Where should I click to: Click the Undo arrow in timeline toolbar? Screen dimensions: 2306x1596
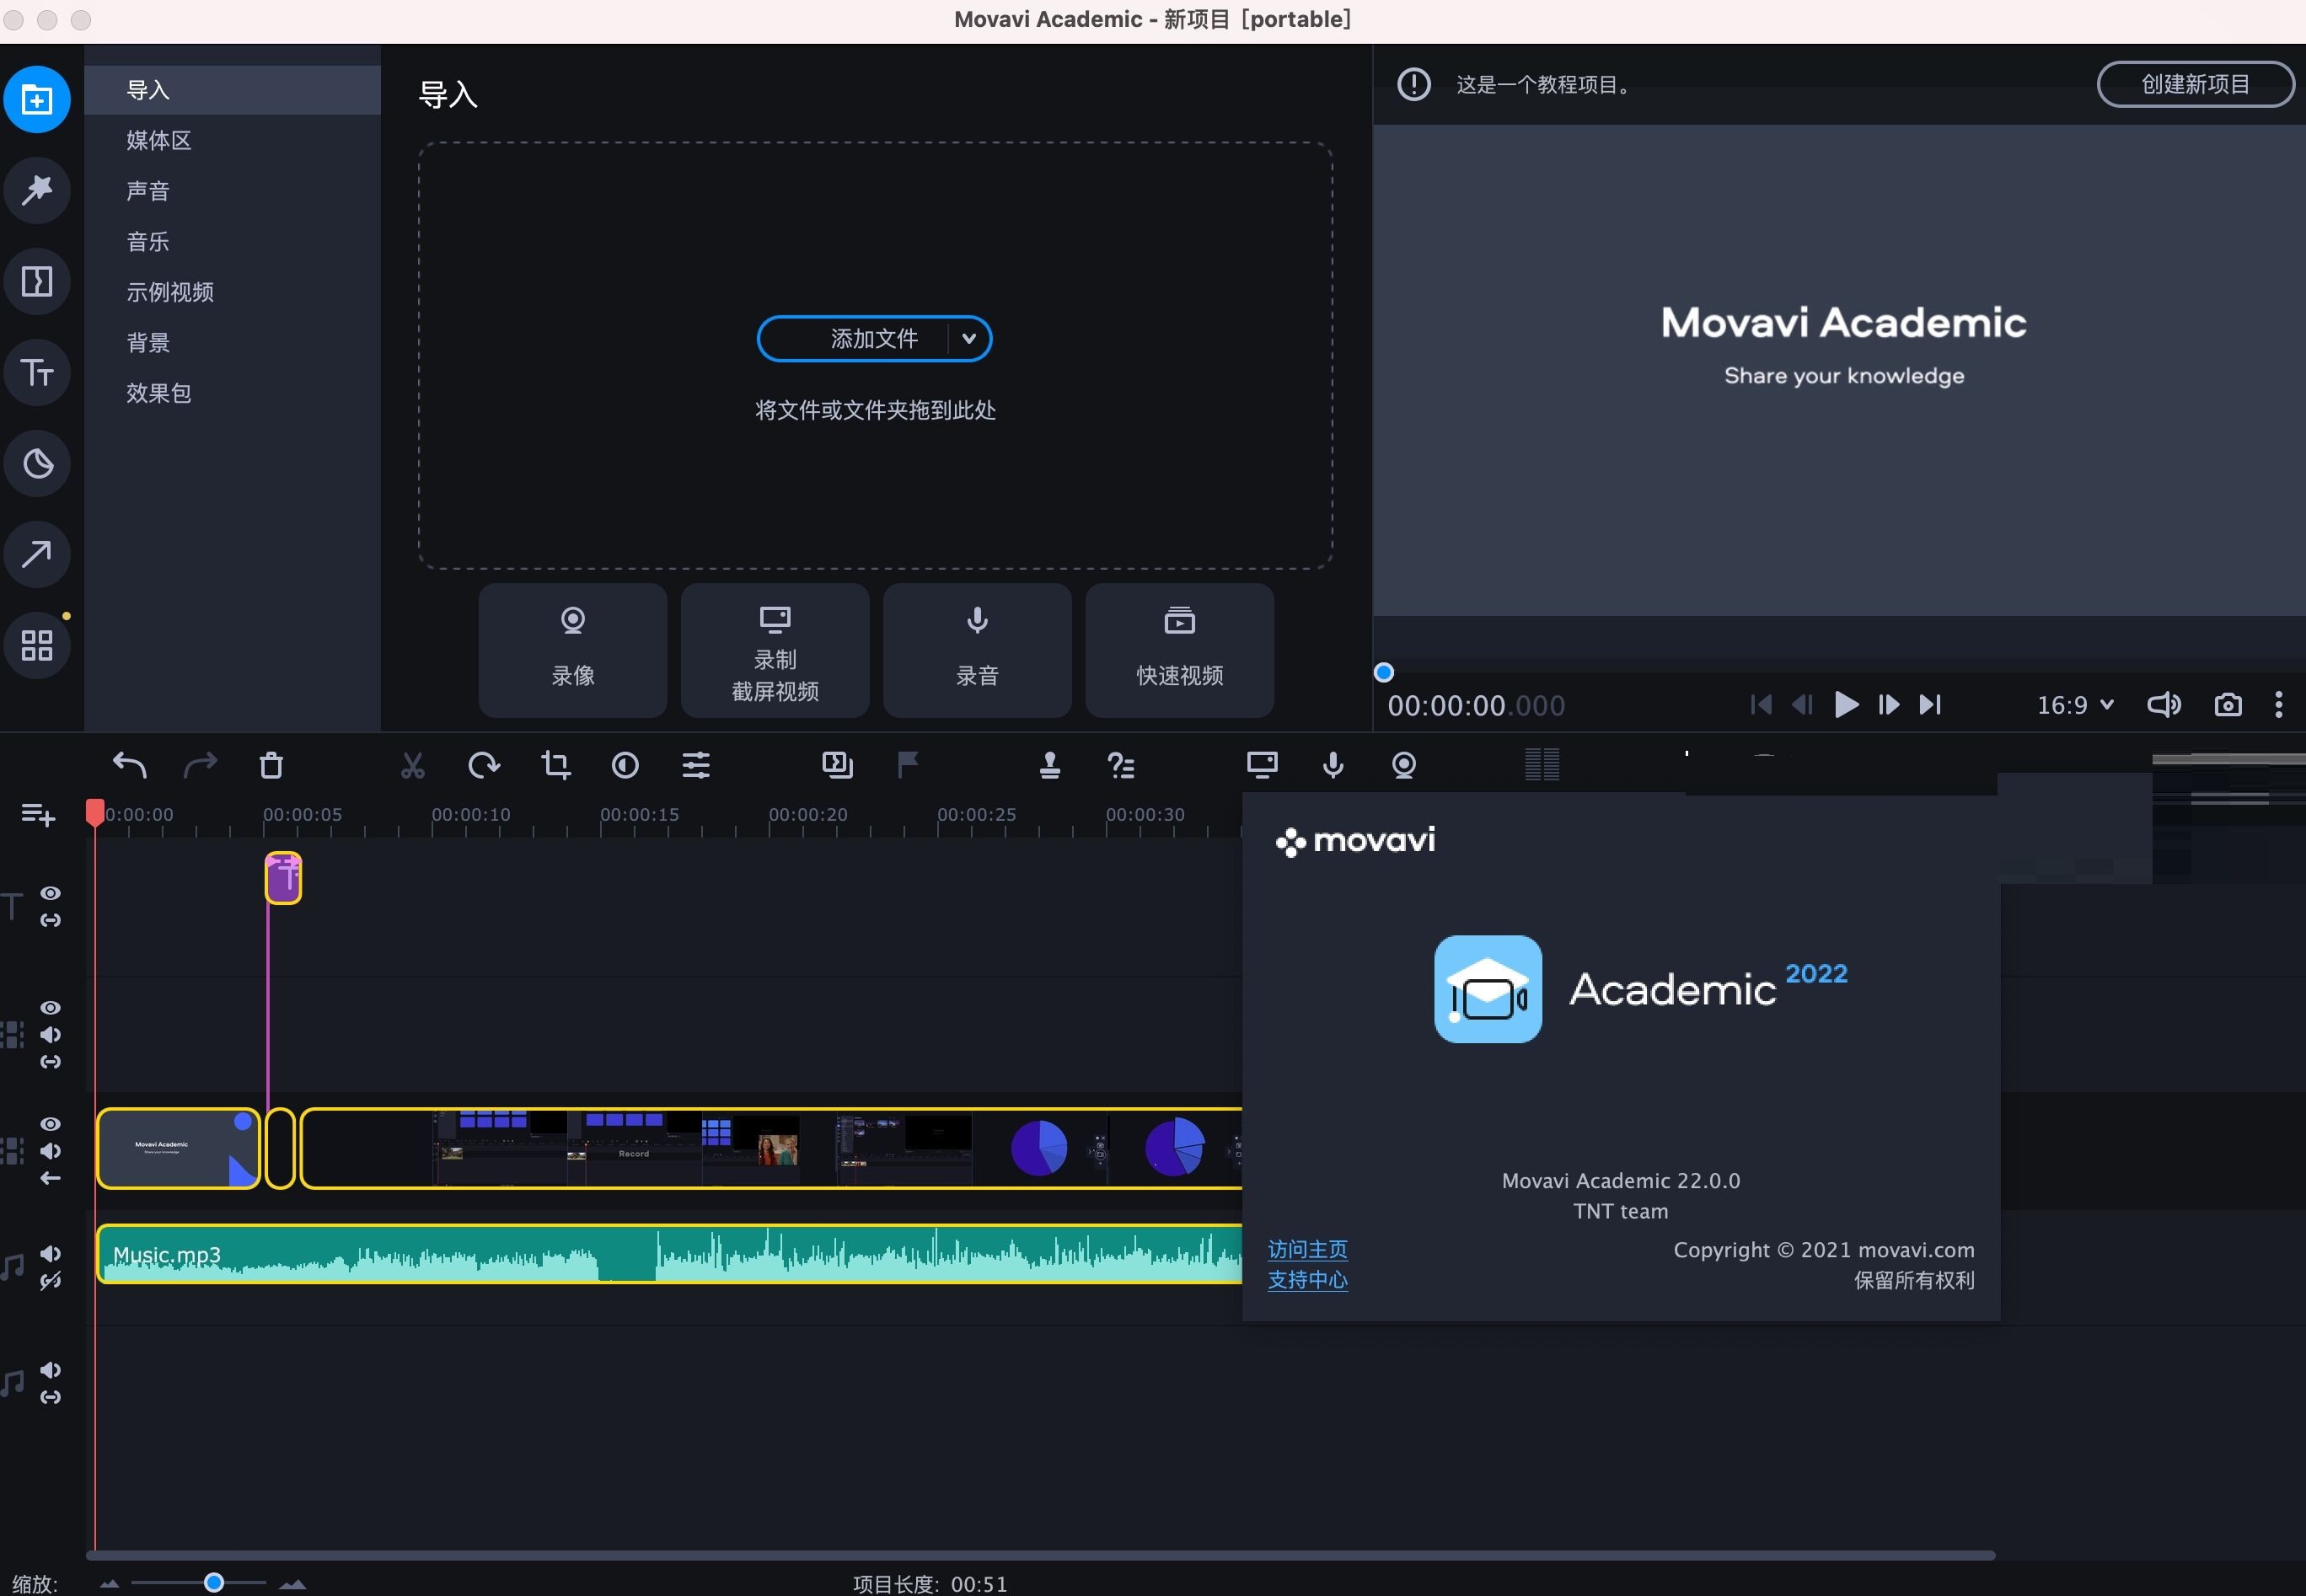(x=129, y=765)
